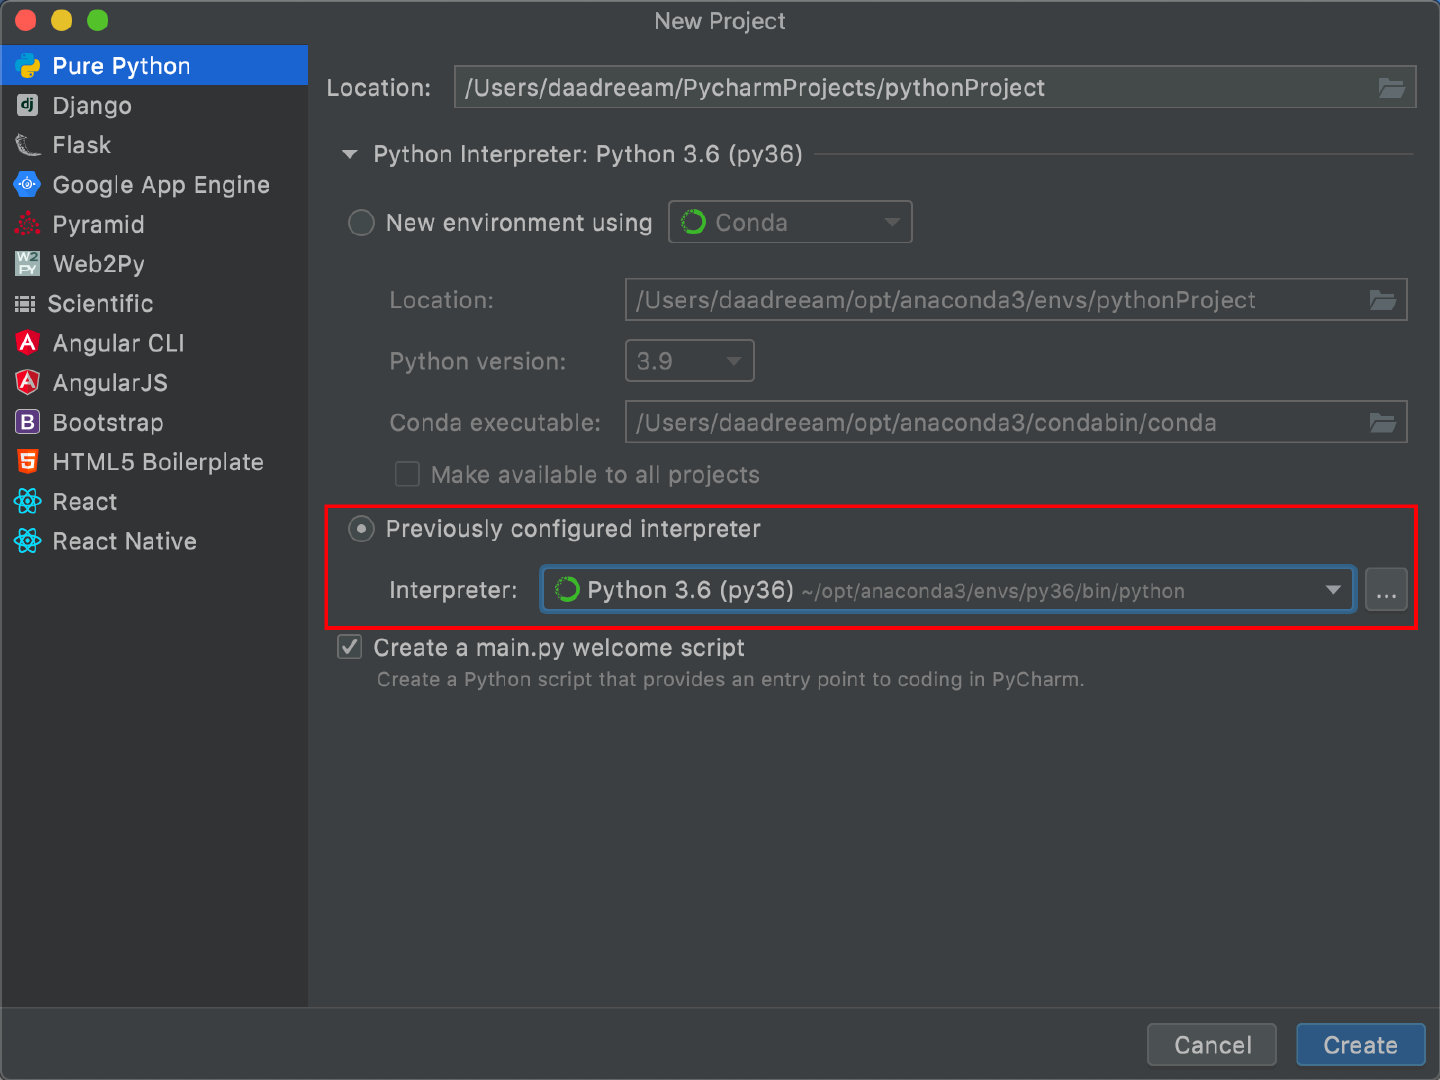The height and width of the screenshot is (1080, 1440).
Task: Click the React atom icon
Action: click(x=28, y=501)
